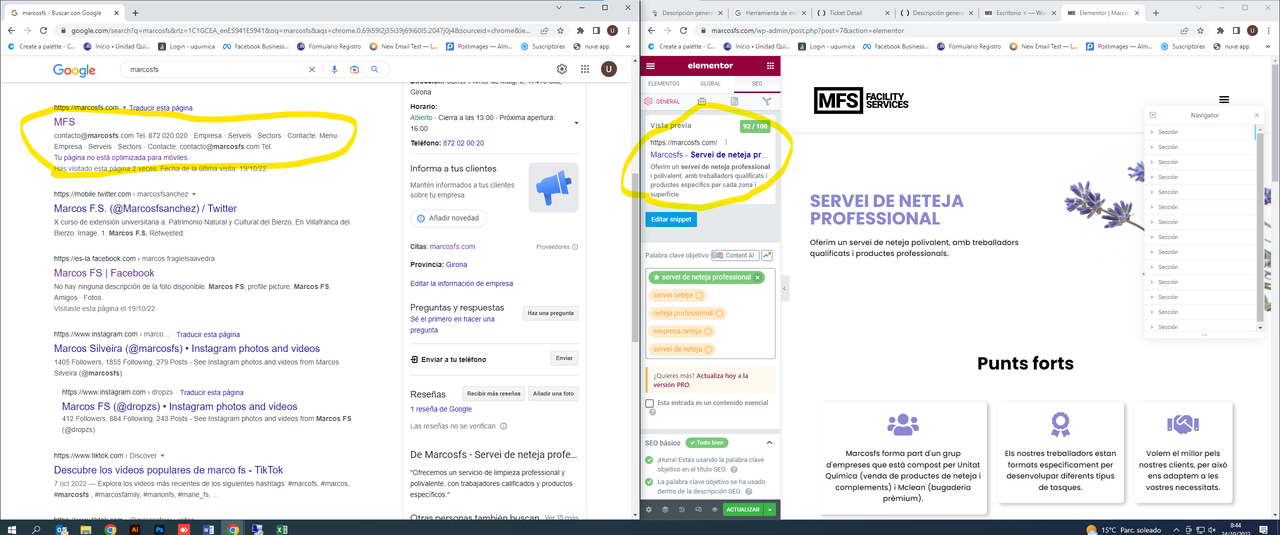Remove the 'servei neteja' keyword tag

[699, 295]
